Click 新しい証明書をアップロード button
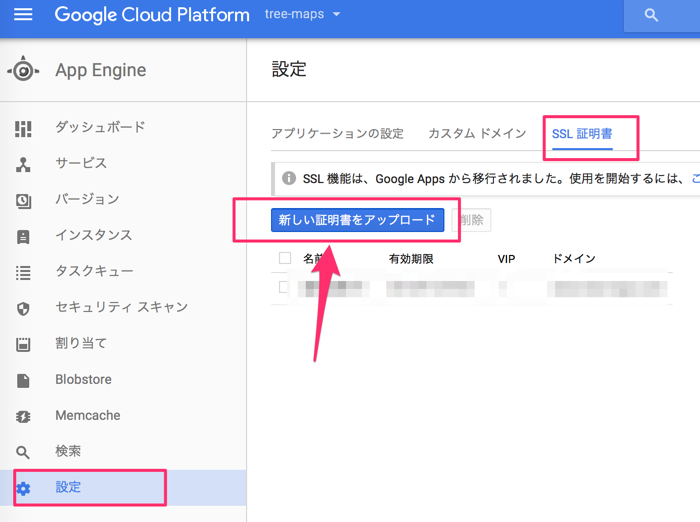Viewport: 700px width, 522px height. [x=357, y=220]
